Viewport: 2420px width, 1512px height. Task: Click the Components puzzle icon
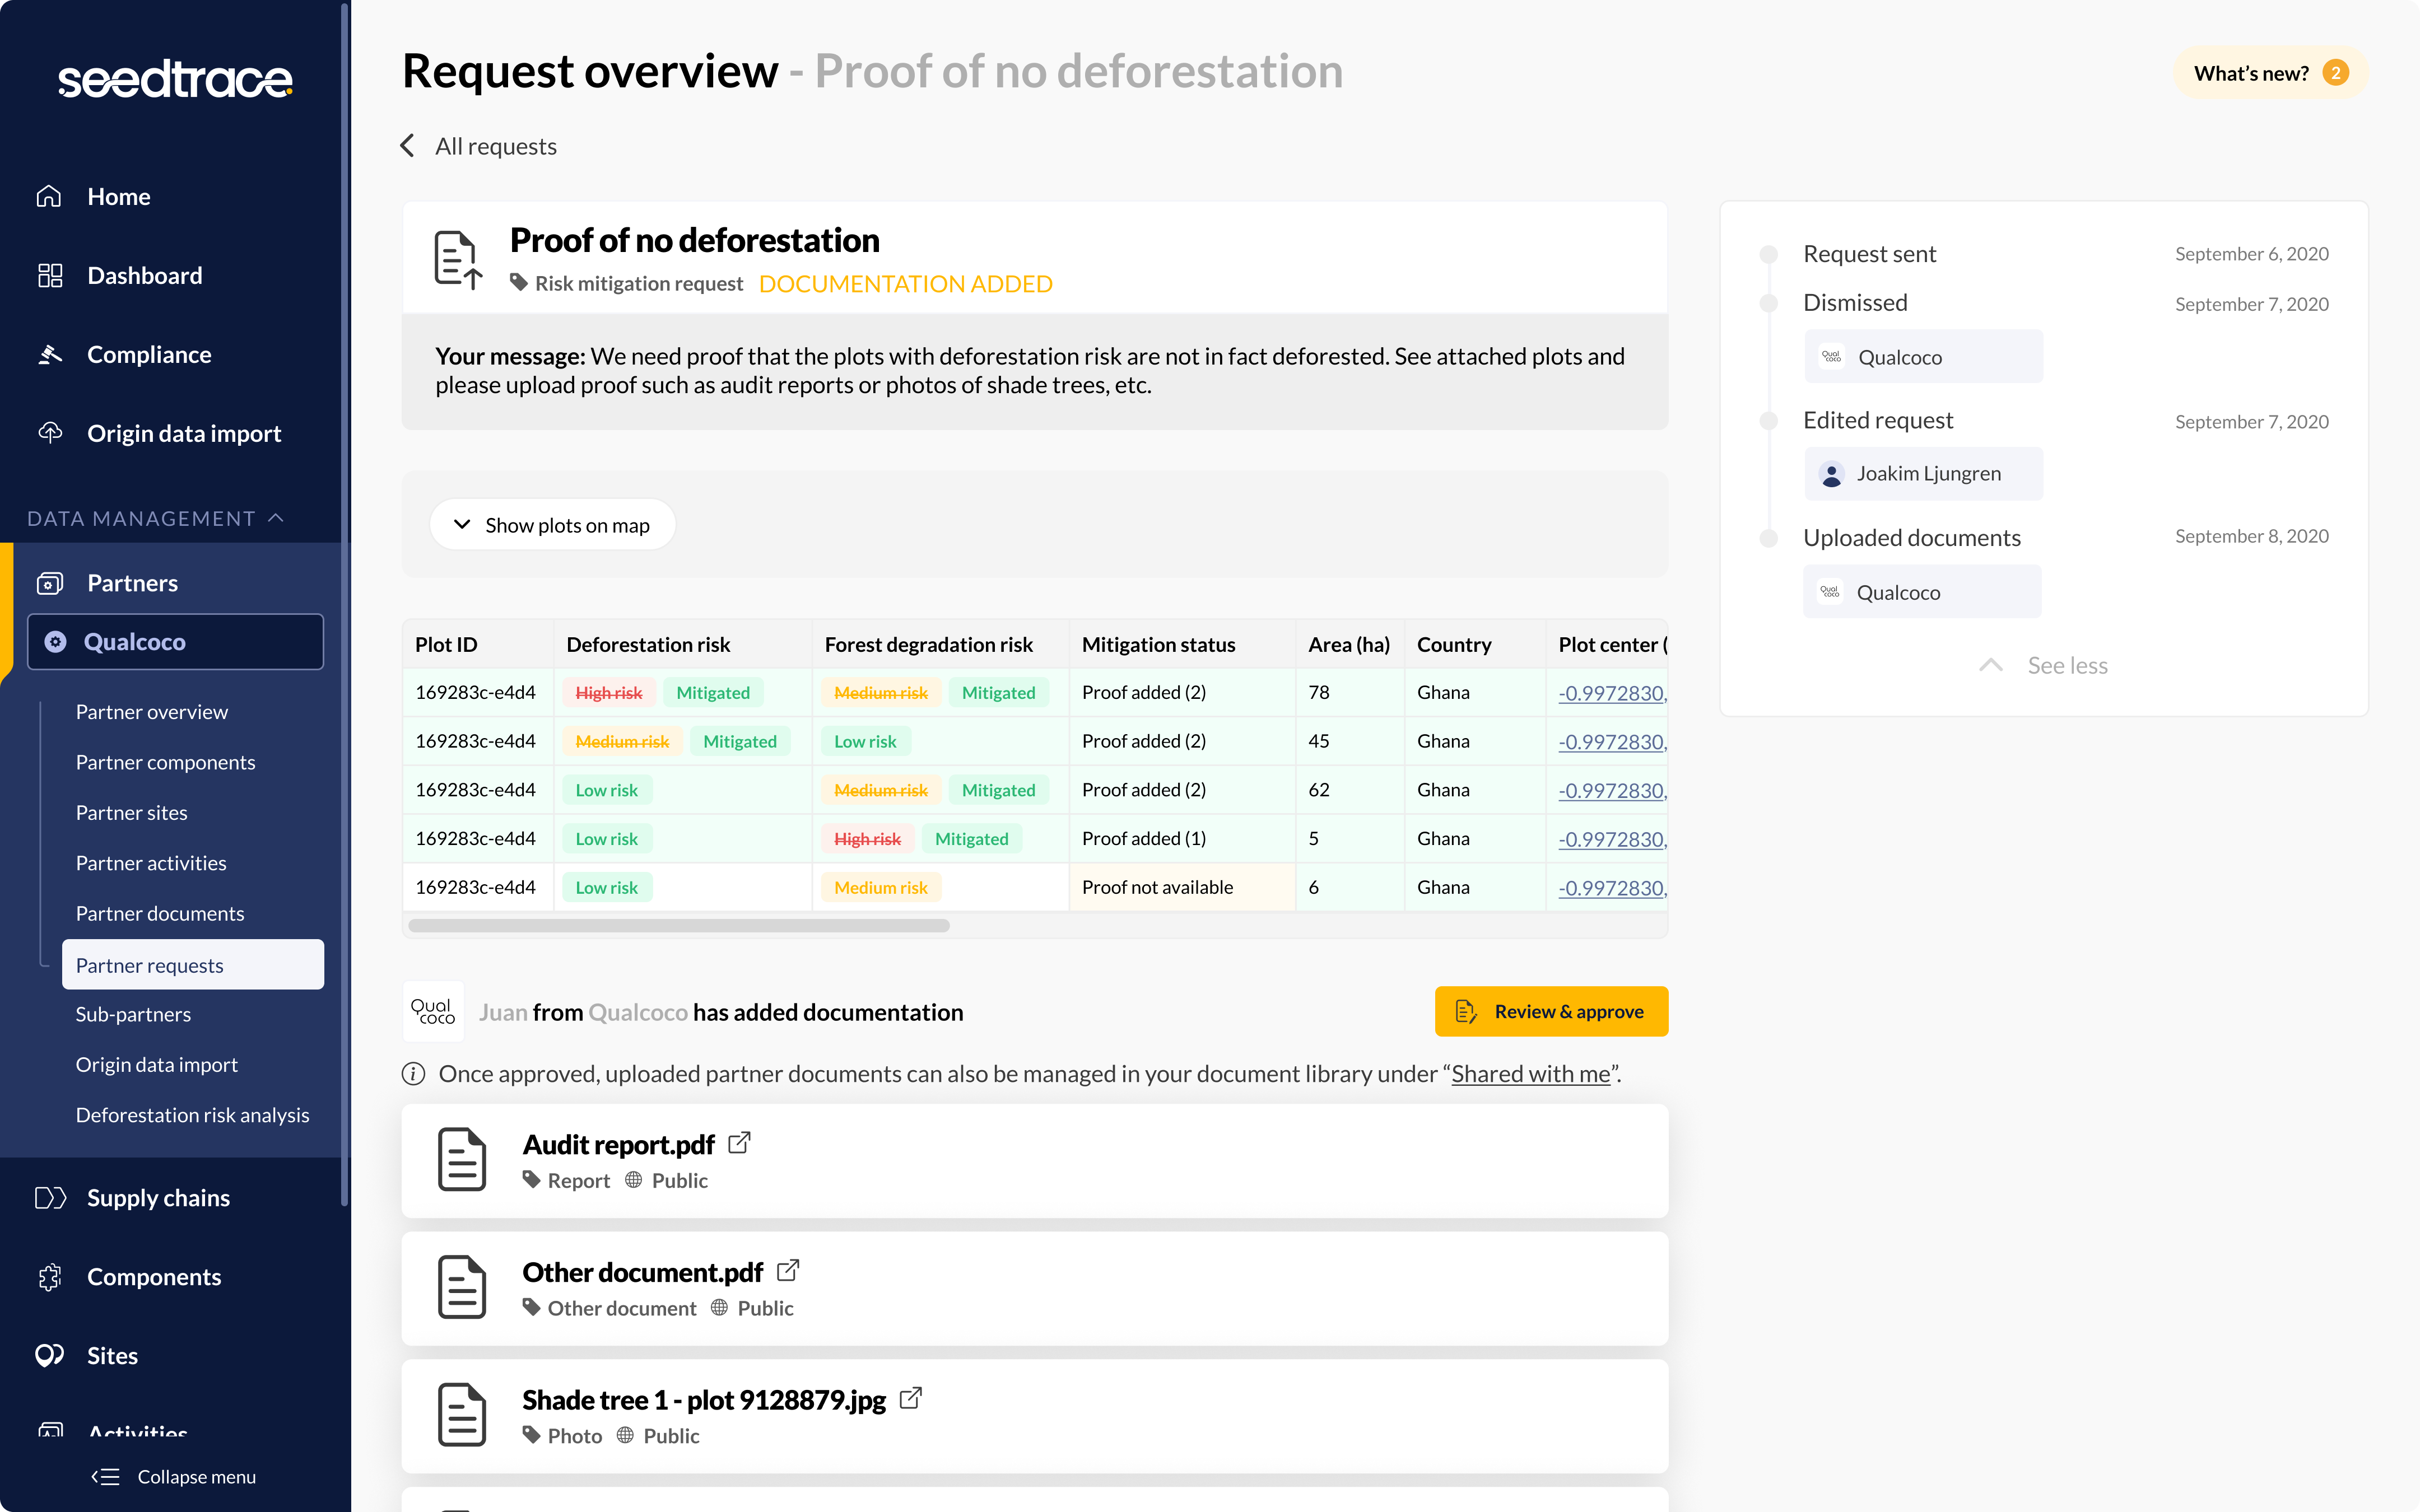pyautogui.click(x=50, y=1276)
